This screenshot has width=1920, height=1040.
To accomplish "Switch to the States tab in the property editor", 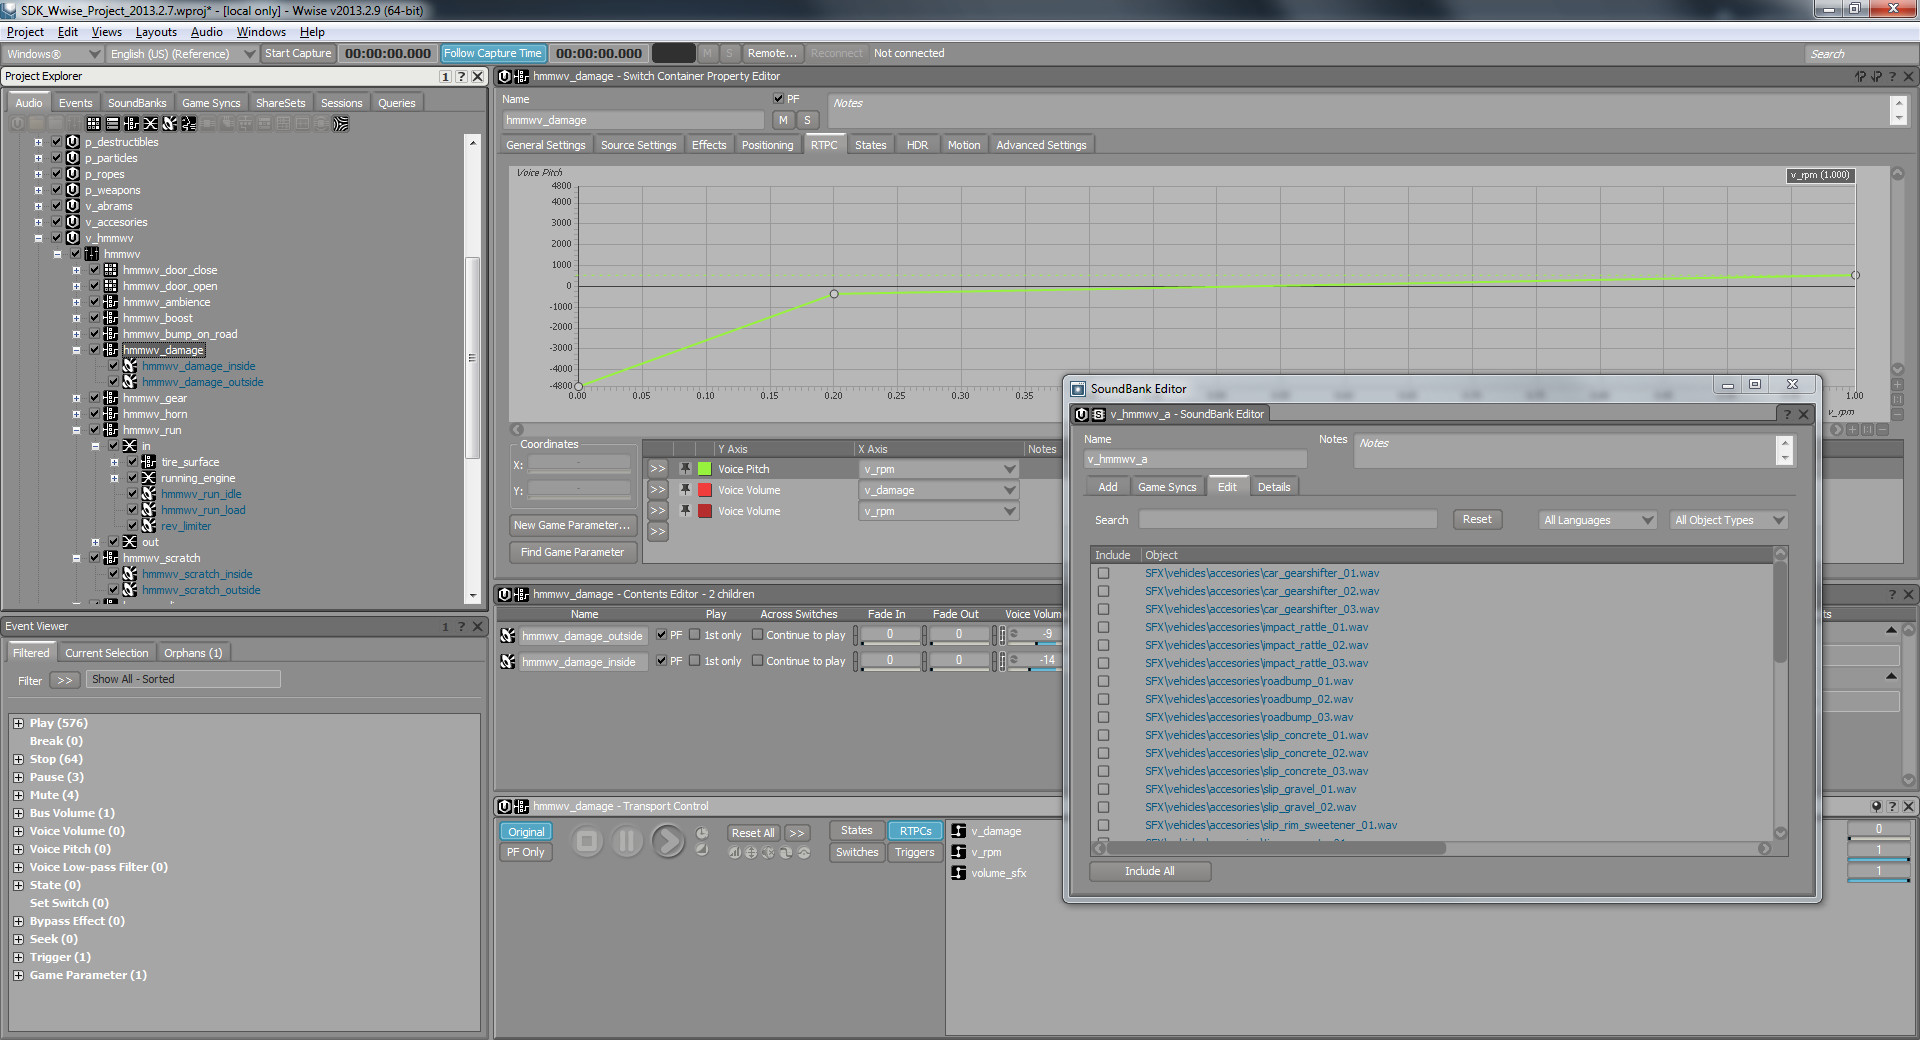I will 870,144.
